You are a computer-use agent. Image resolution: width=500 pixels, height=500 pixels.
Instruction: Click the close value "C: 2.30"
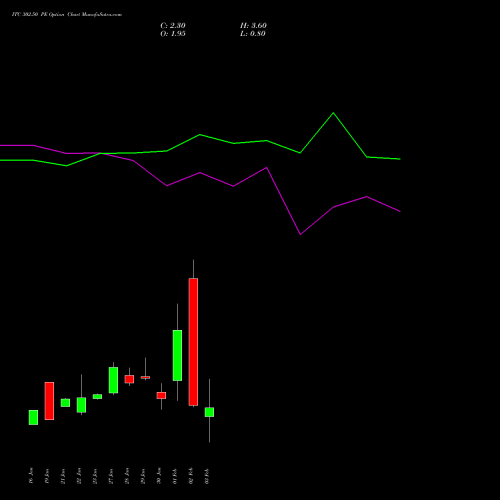pos(173,26)
